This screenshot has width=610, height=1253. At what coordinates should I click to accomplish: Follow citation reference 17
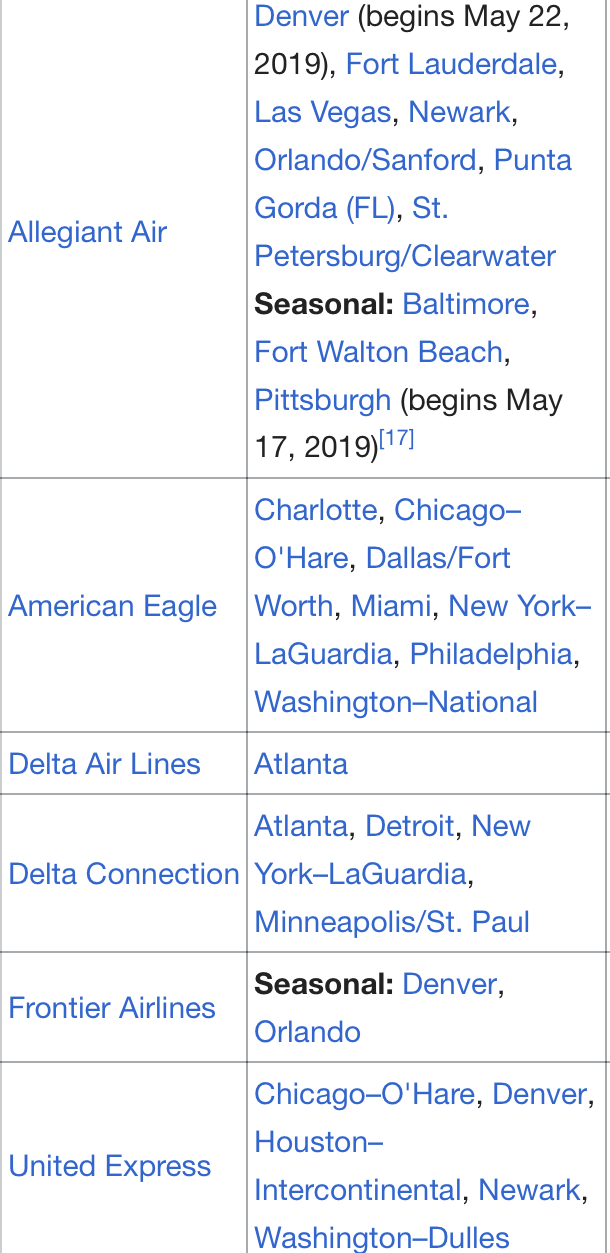[x=397, y=439]
